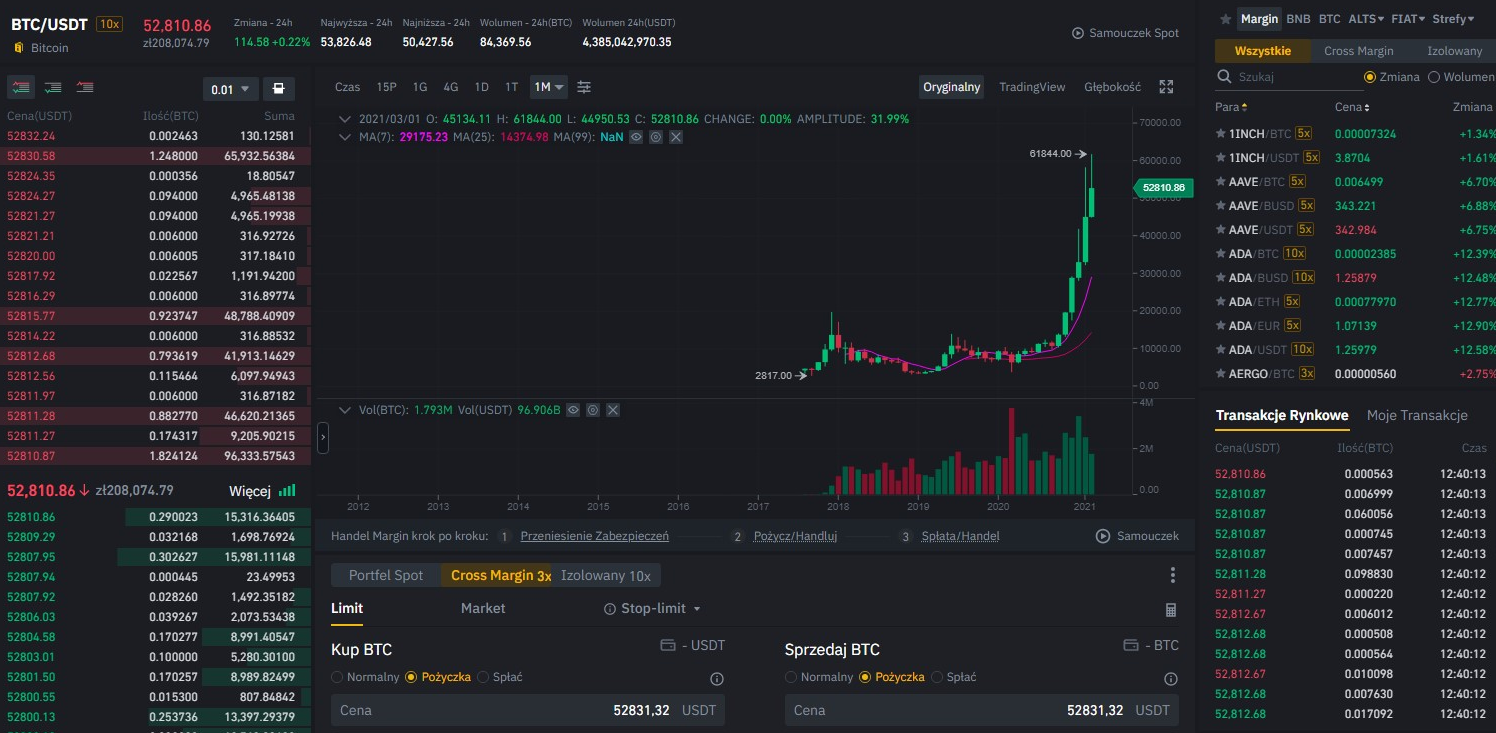Click the depth bar icon next to Więcej

click(x=288, y=491)
